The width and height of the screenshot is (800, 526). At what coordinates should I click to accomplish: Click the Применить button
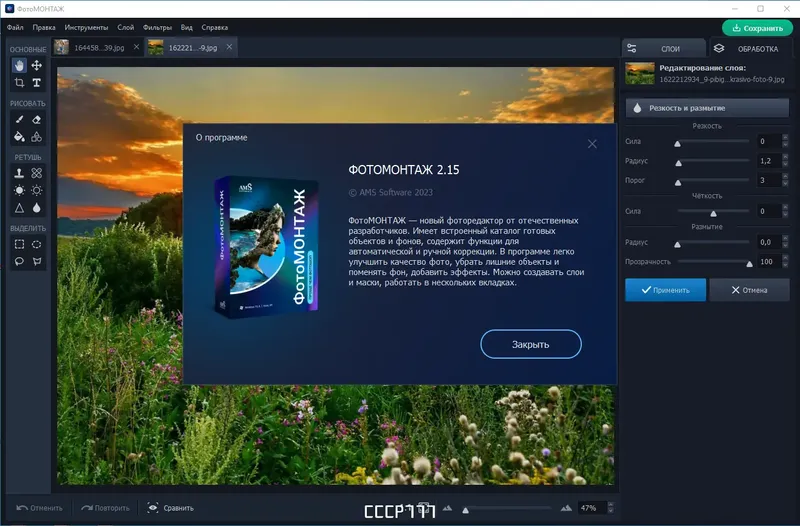[x=665, y=290]
